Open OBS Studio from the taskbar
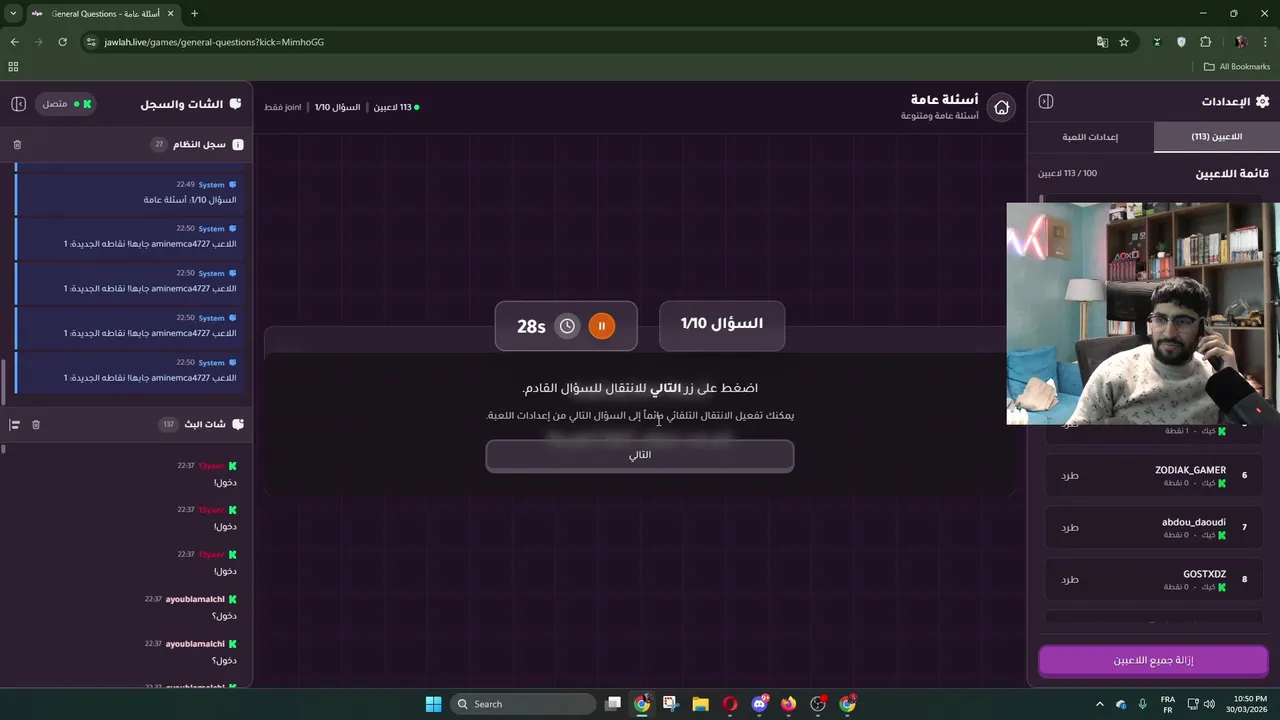 818,704
